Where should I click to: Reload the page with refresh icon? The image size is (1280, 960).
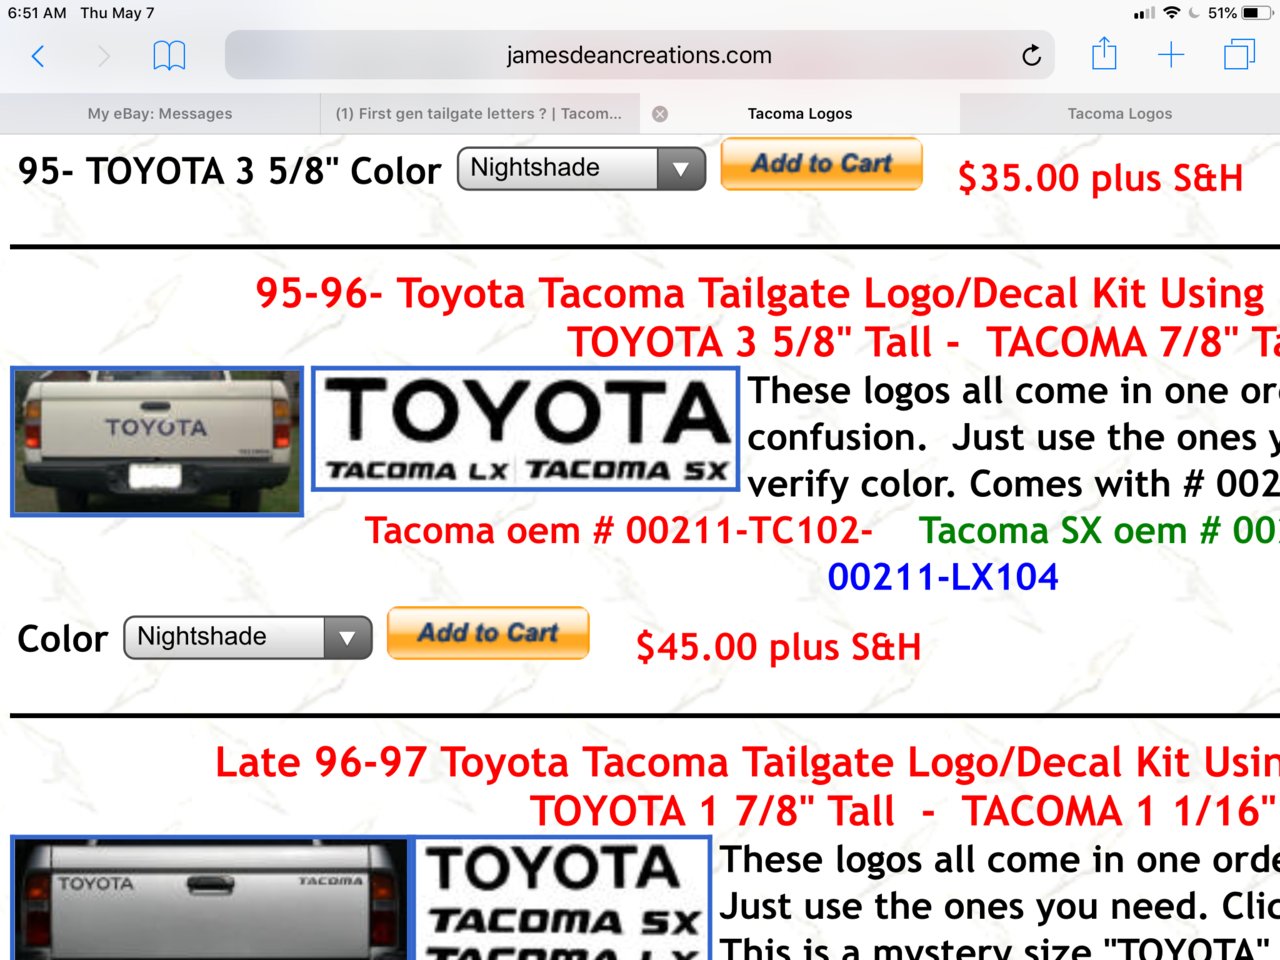[x=1031, y=55]
